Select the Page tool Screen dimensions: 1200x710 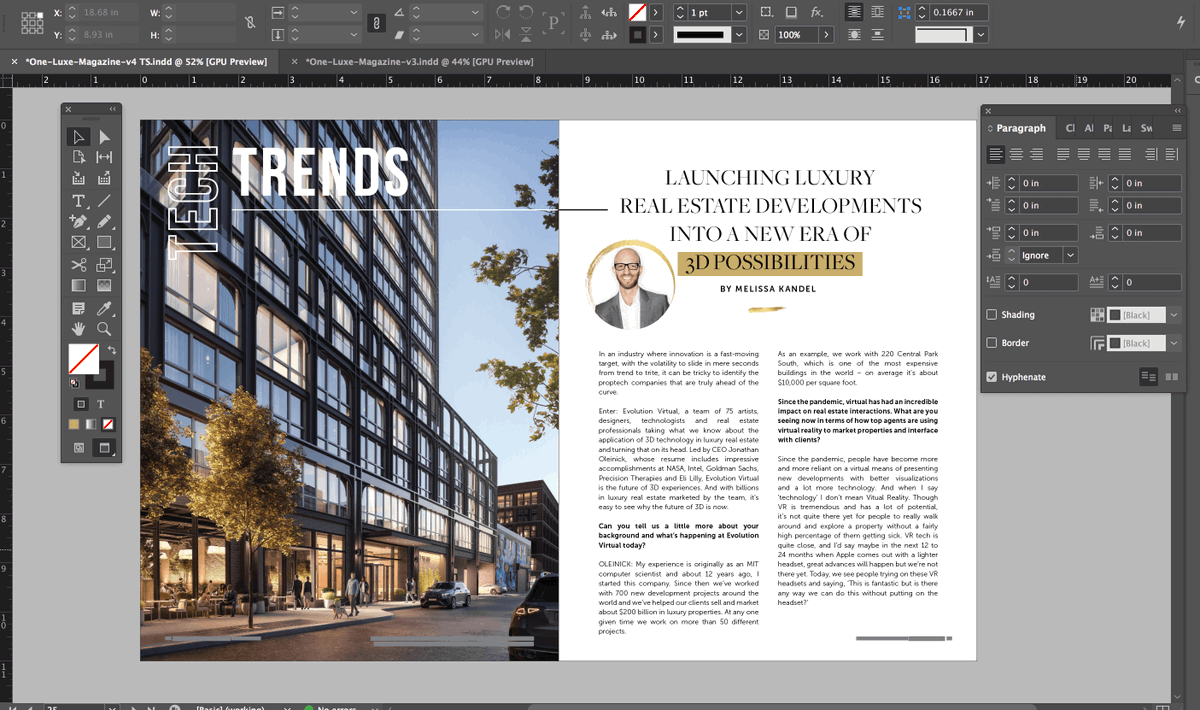pos(79,157)
